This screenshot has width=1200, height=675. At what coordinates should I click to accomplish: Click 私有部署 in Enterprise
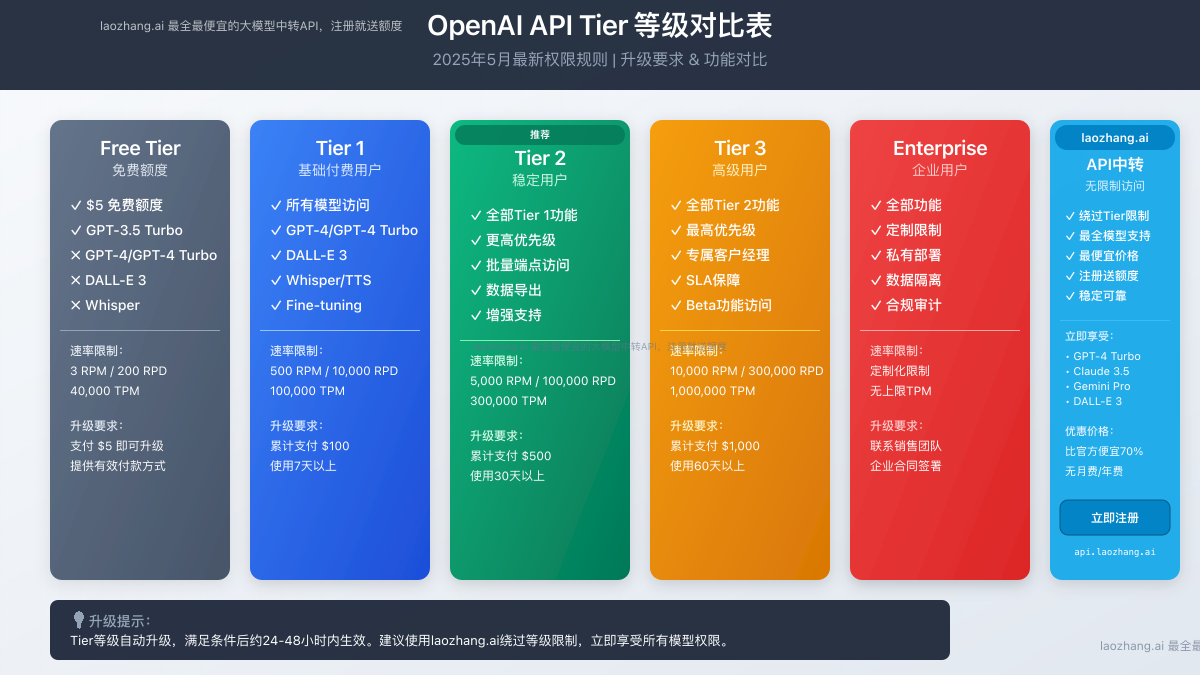click(906, 255)
